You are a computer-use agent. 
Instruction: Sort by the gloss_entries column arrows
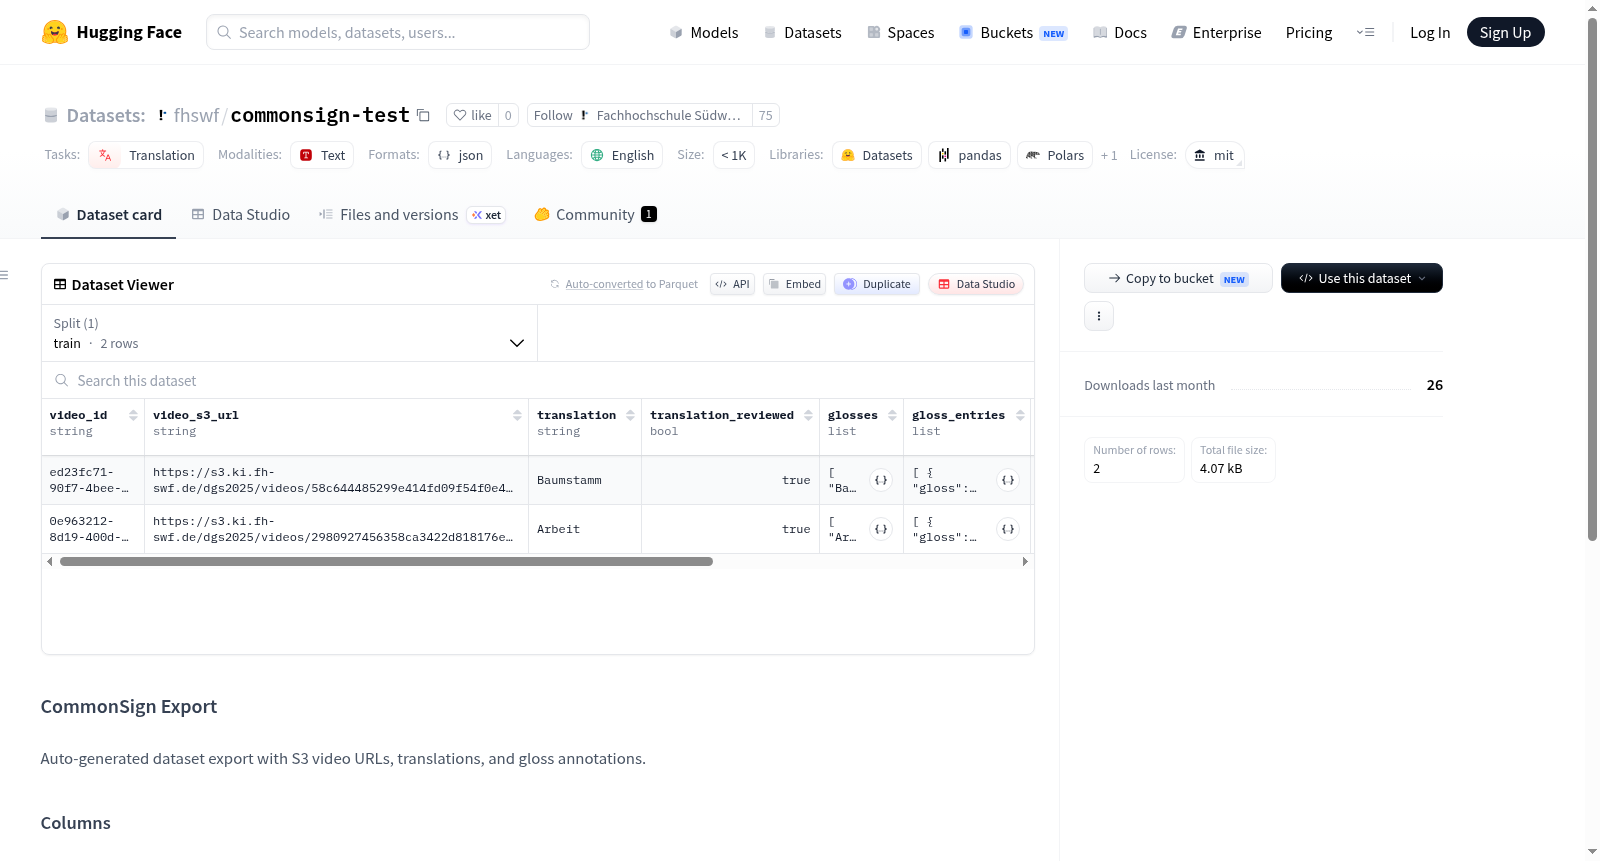tap(1020, 415)
